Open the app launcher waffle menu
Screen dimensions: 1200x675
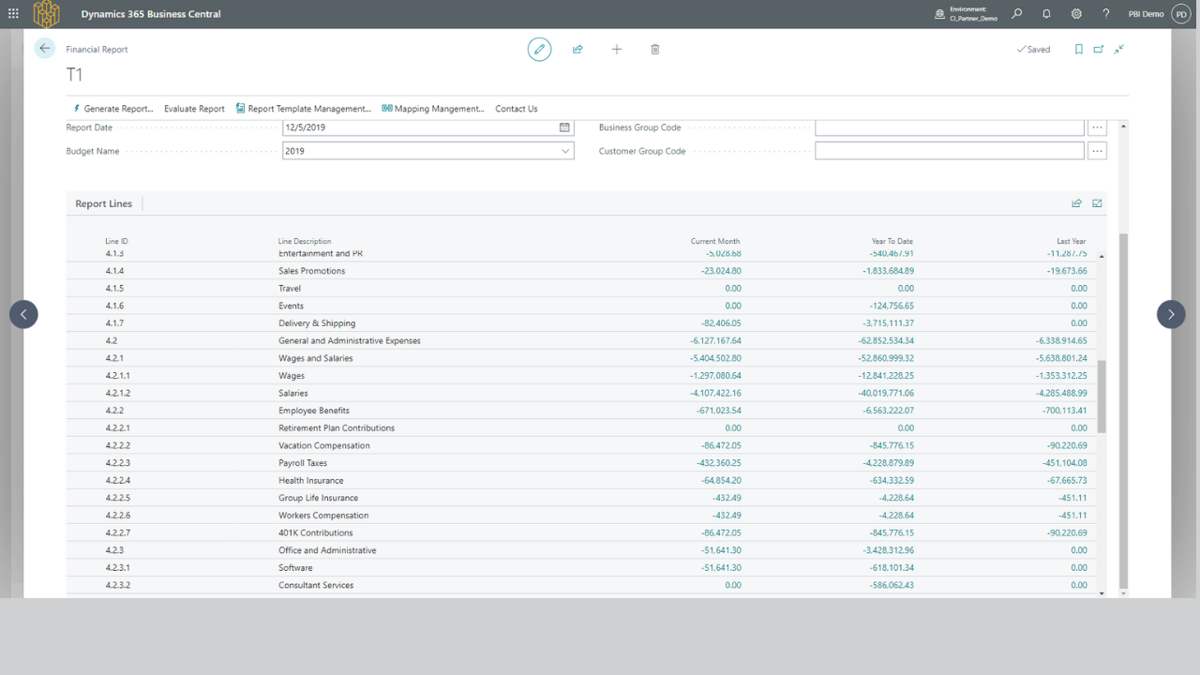pos(13,14)
